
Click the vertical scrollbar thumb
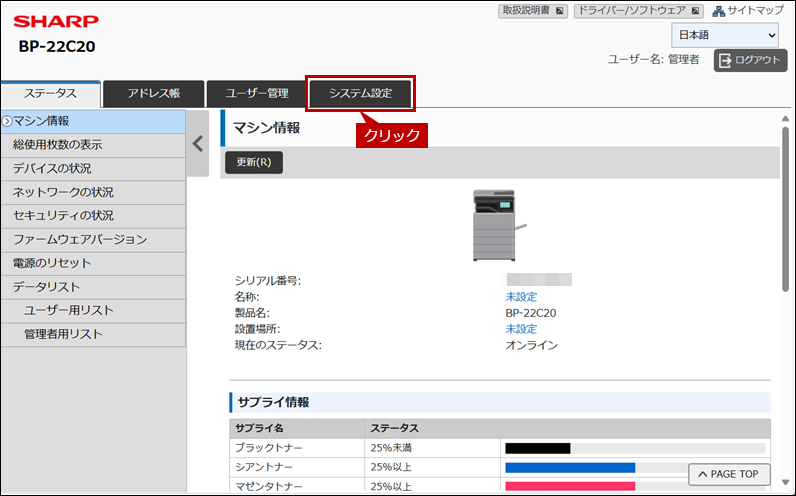pyautogui.click(x=785, y=209)
